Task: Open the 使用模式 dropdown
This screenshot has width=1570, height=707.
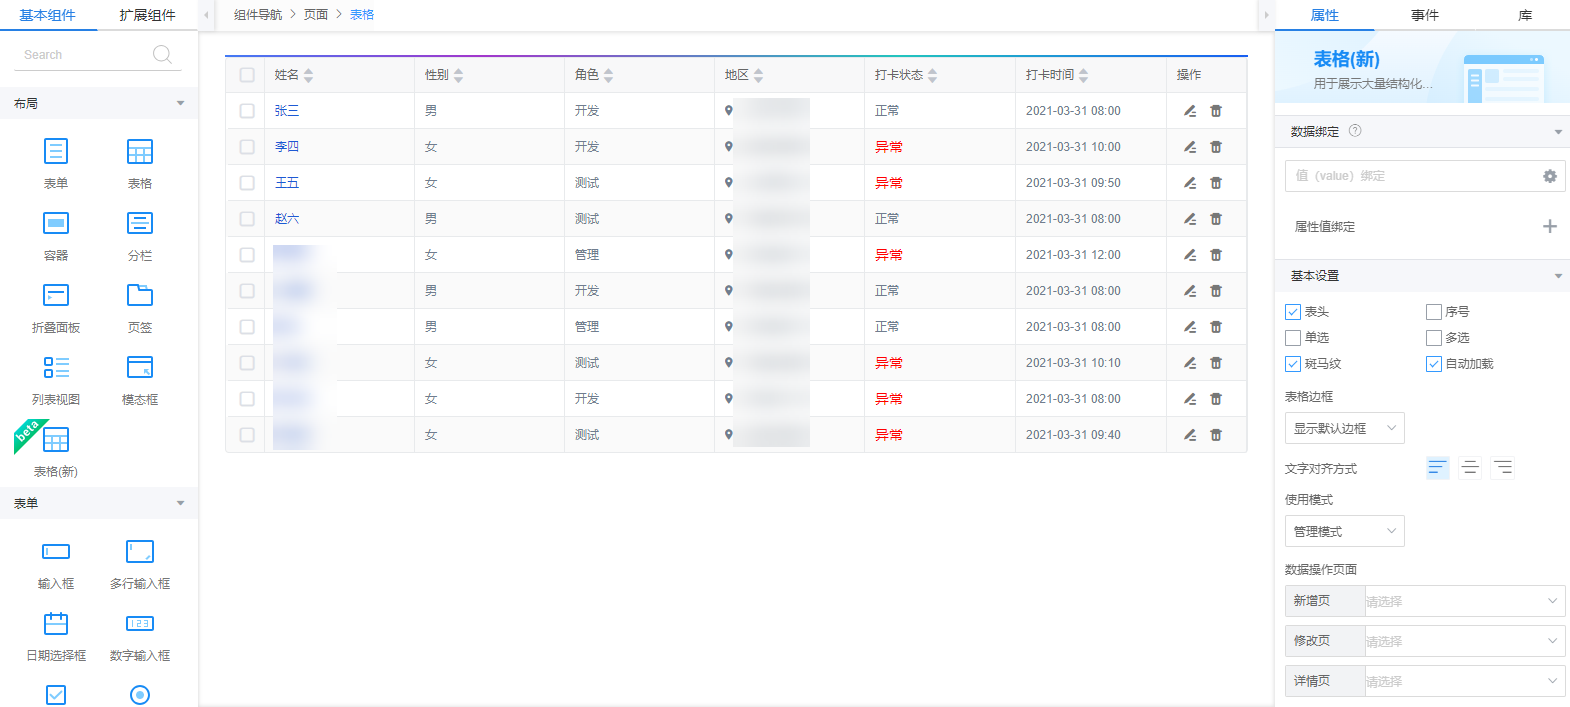Action: (x=1345, y=531)
